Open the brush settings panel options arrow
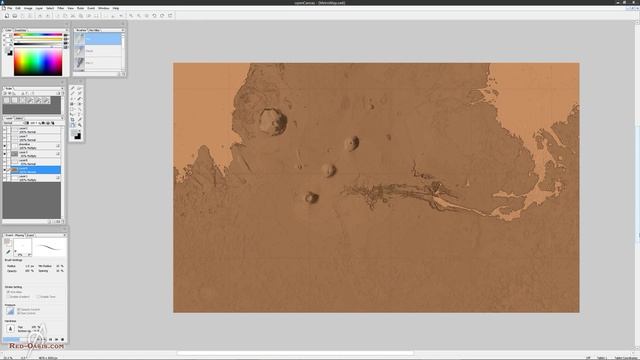 click(x=64, y=235)
